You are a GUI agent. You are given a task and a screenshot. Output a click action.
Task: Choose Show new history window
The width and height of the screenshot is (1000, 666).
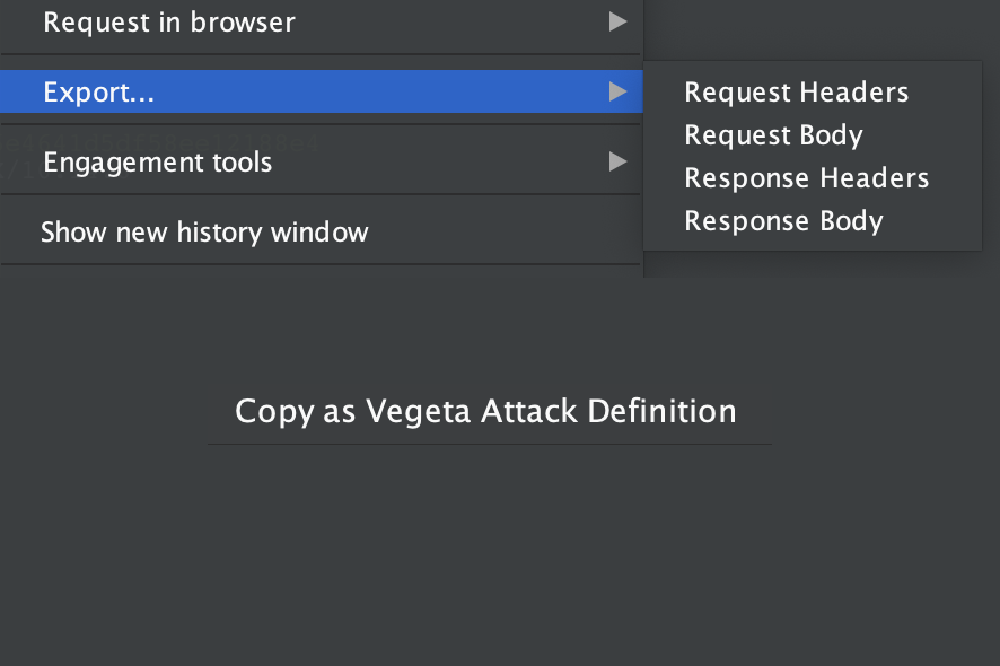(x=205, y=233)
